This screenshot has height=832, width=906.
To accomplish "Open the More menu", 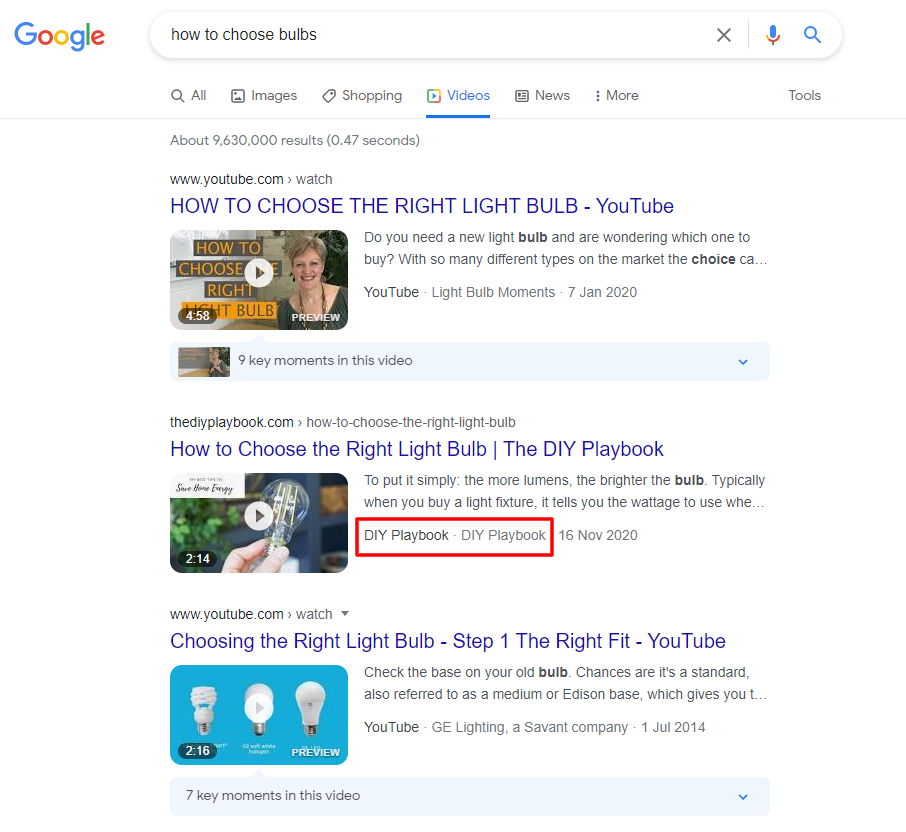I will 617,95.
